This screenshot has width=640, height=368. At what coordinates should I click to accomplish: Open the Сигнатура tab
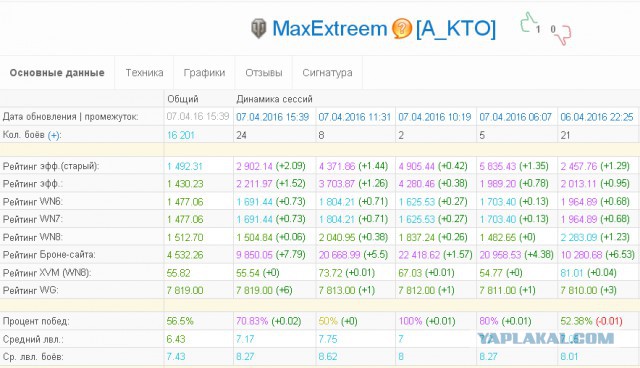point(327,73)
